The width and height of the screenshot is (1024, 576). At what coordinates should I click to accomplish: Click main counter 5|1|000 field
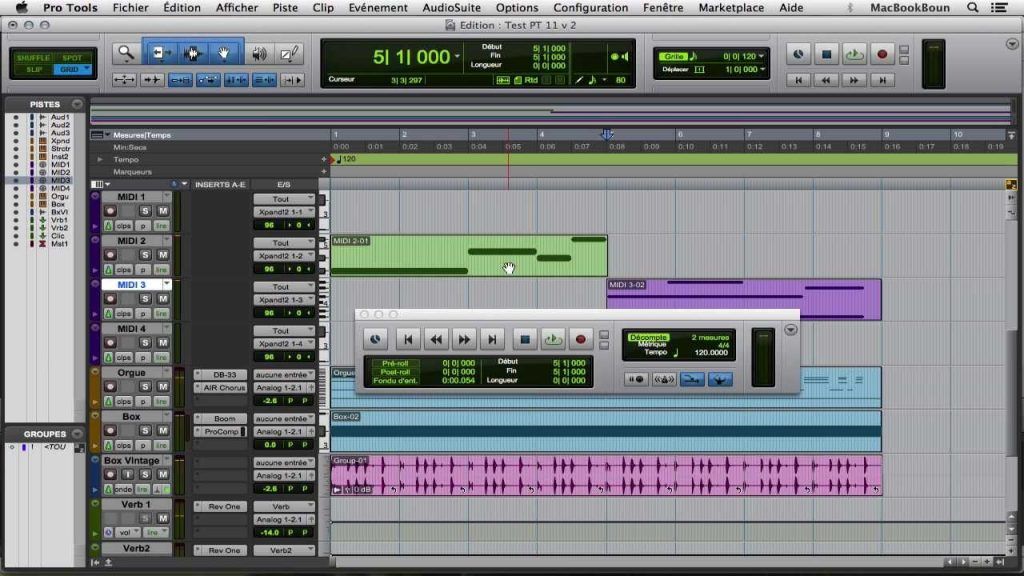(x=411, y=57)
